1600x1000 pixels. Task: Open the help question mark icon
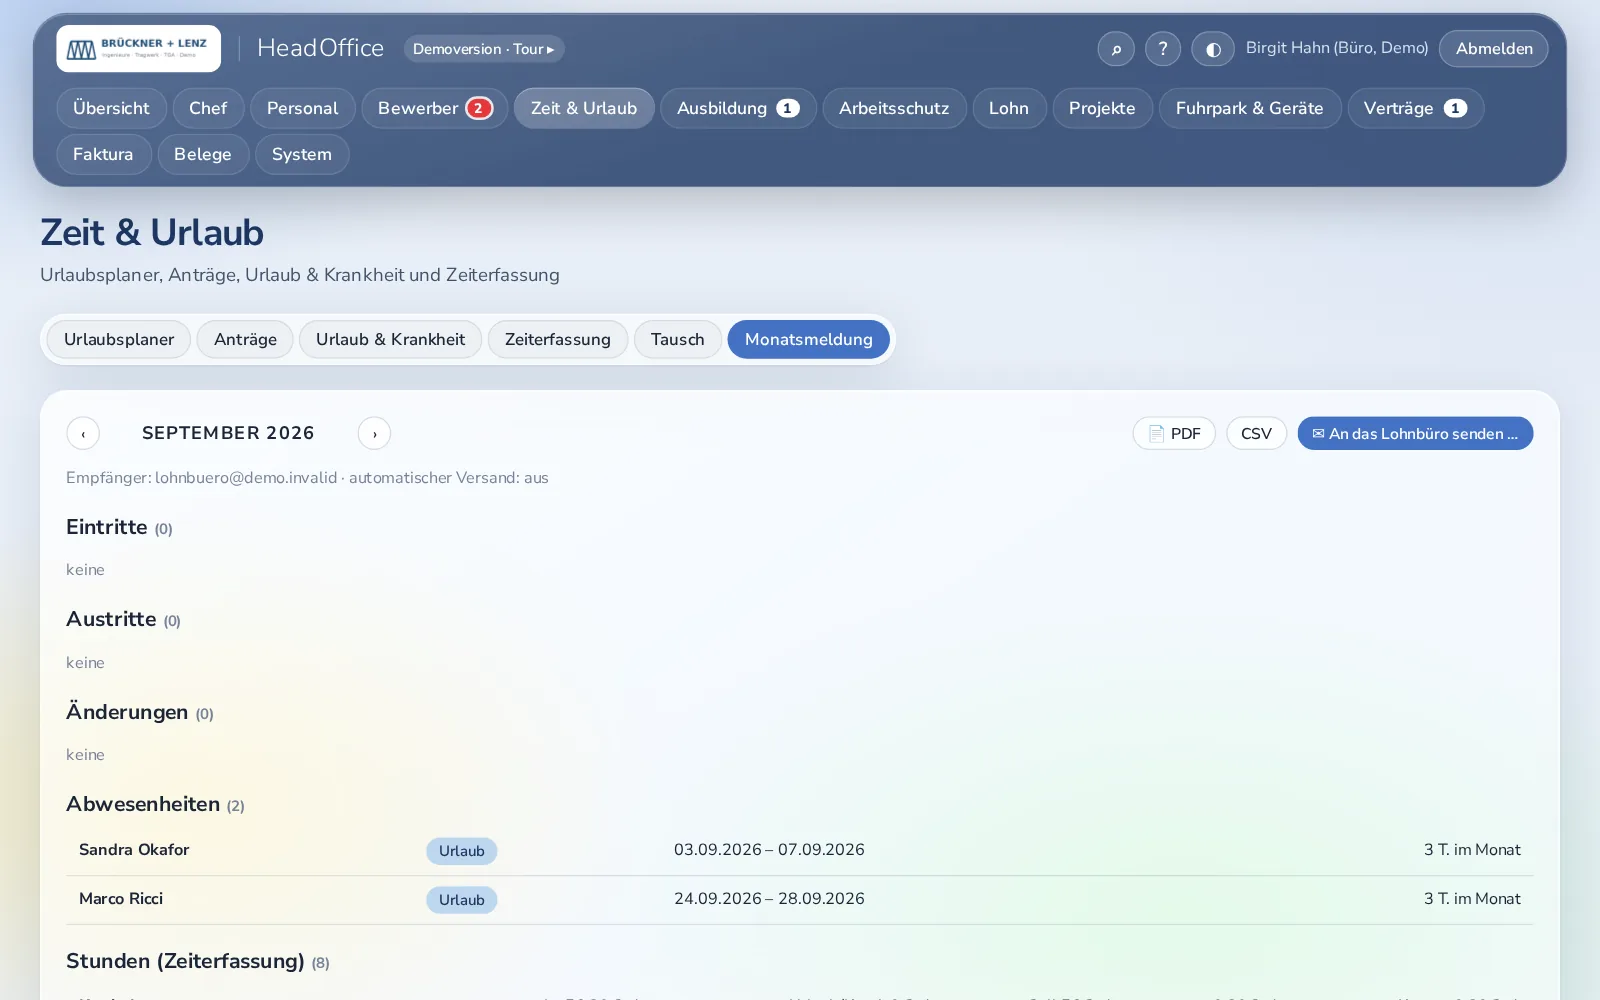click(x=1163, y=49)
